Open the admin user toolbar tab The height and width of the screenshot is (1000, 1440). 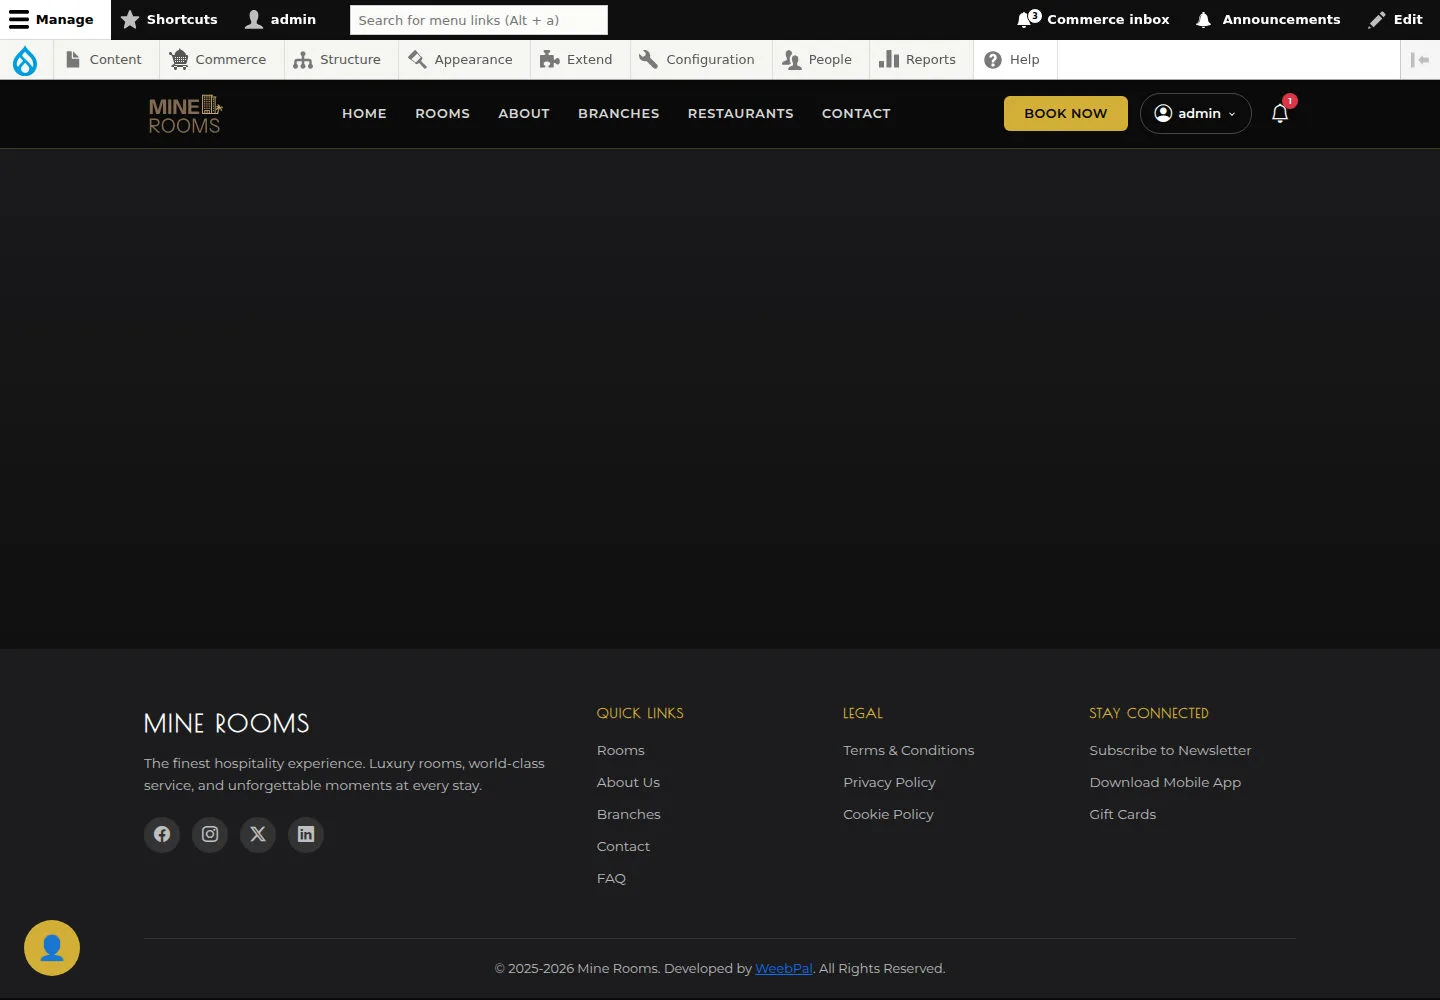(281, 19)
